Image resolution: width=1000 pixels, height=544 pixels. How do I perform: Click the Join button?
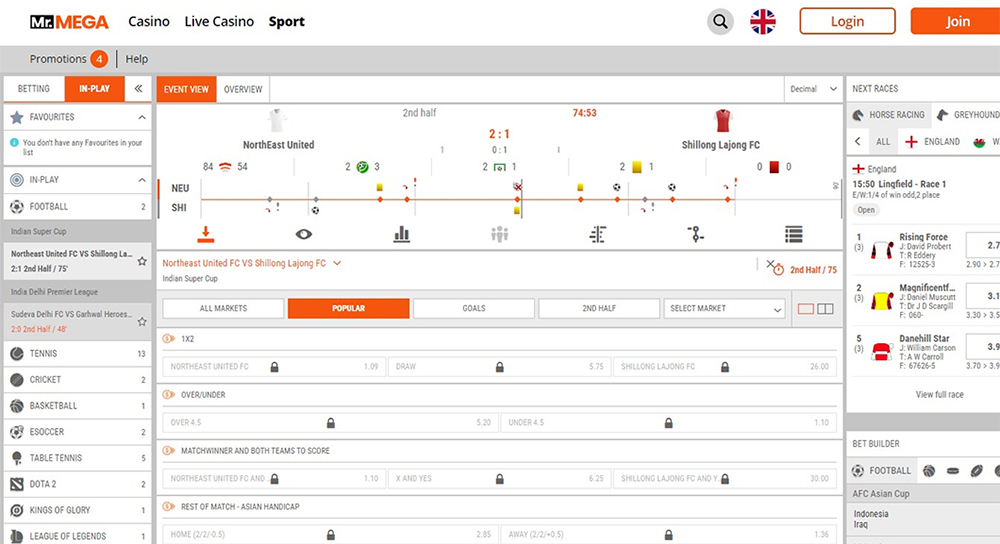pyautogui.click(x=955, y=21)
